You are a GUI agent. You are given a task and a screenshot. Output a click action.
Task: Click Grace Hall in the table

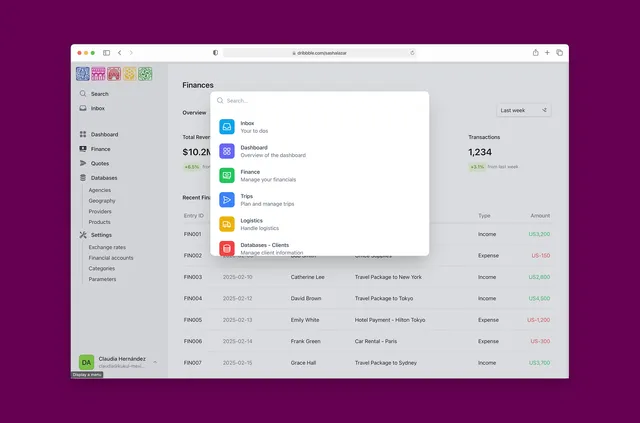(303, 363)
